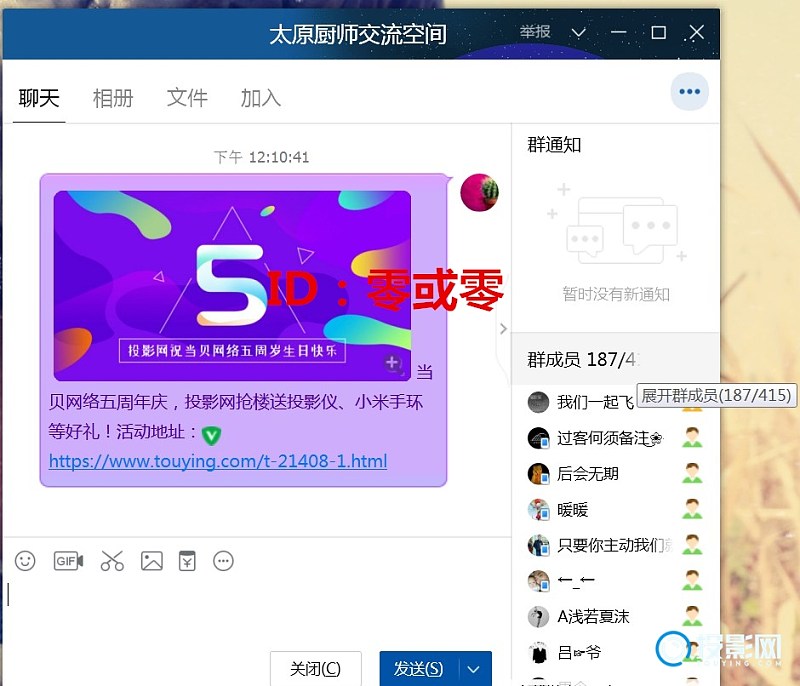Image resolution: width=800 pixels, height=686 pixels.
Task: Select member name 后会无期
Action: (x=587, y=474)
